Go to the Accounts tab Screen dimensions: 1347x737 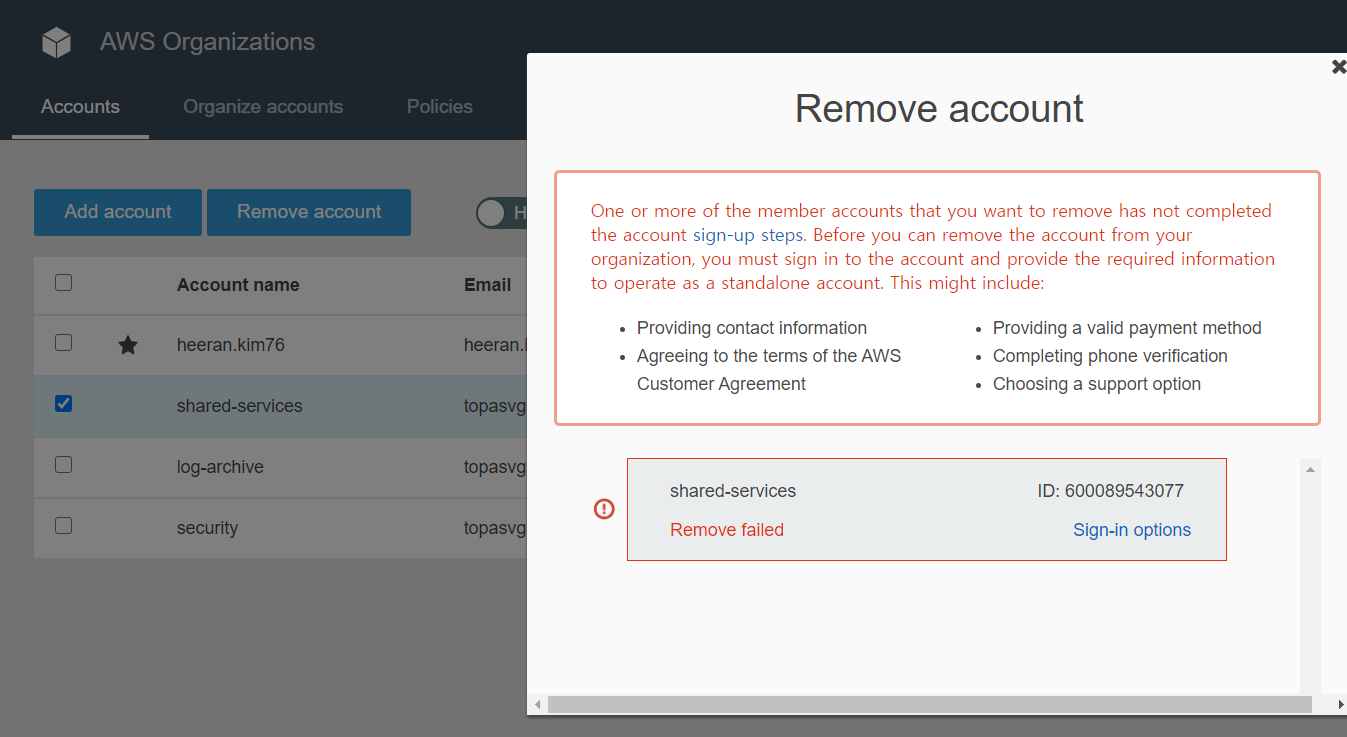pos(80,107)
